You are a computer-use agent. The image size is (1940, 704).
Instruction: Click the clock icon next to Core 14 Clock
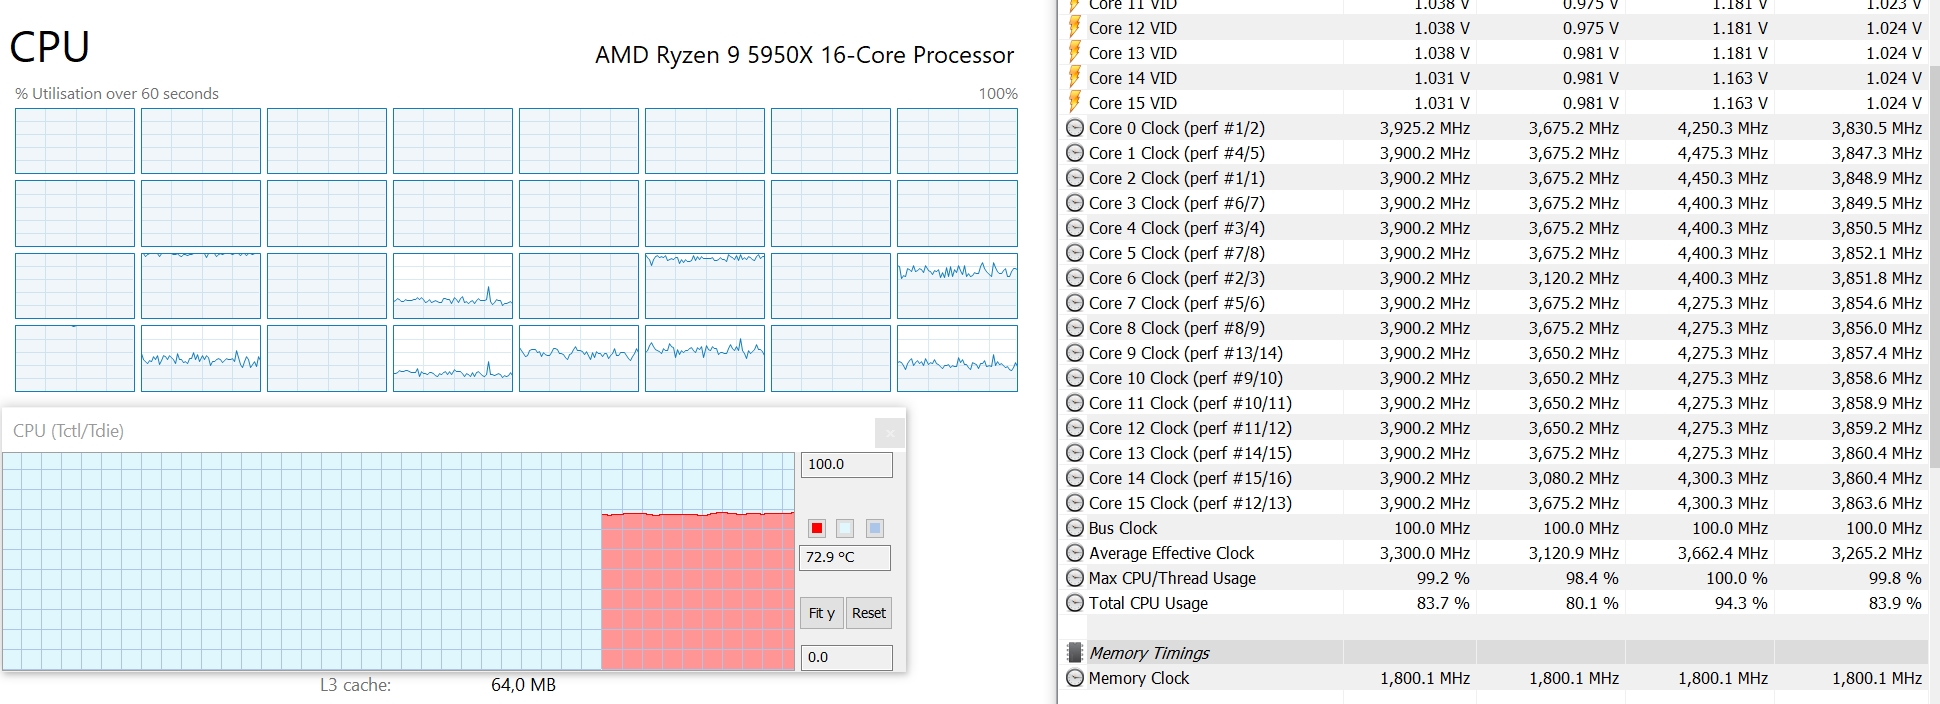point(1075,478)
